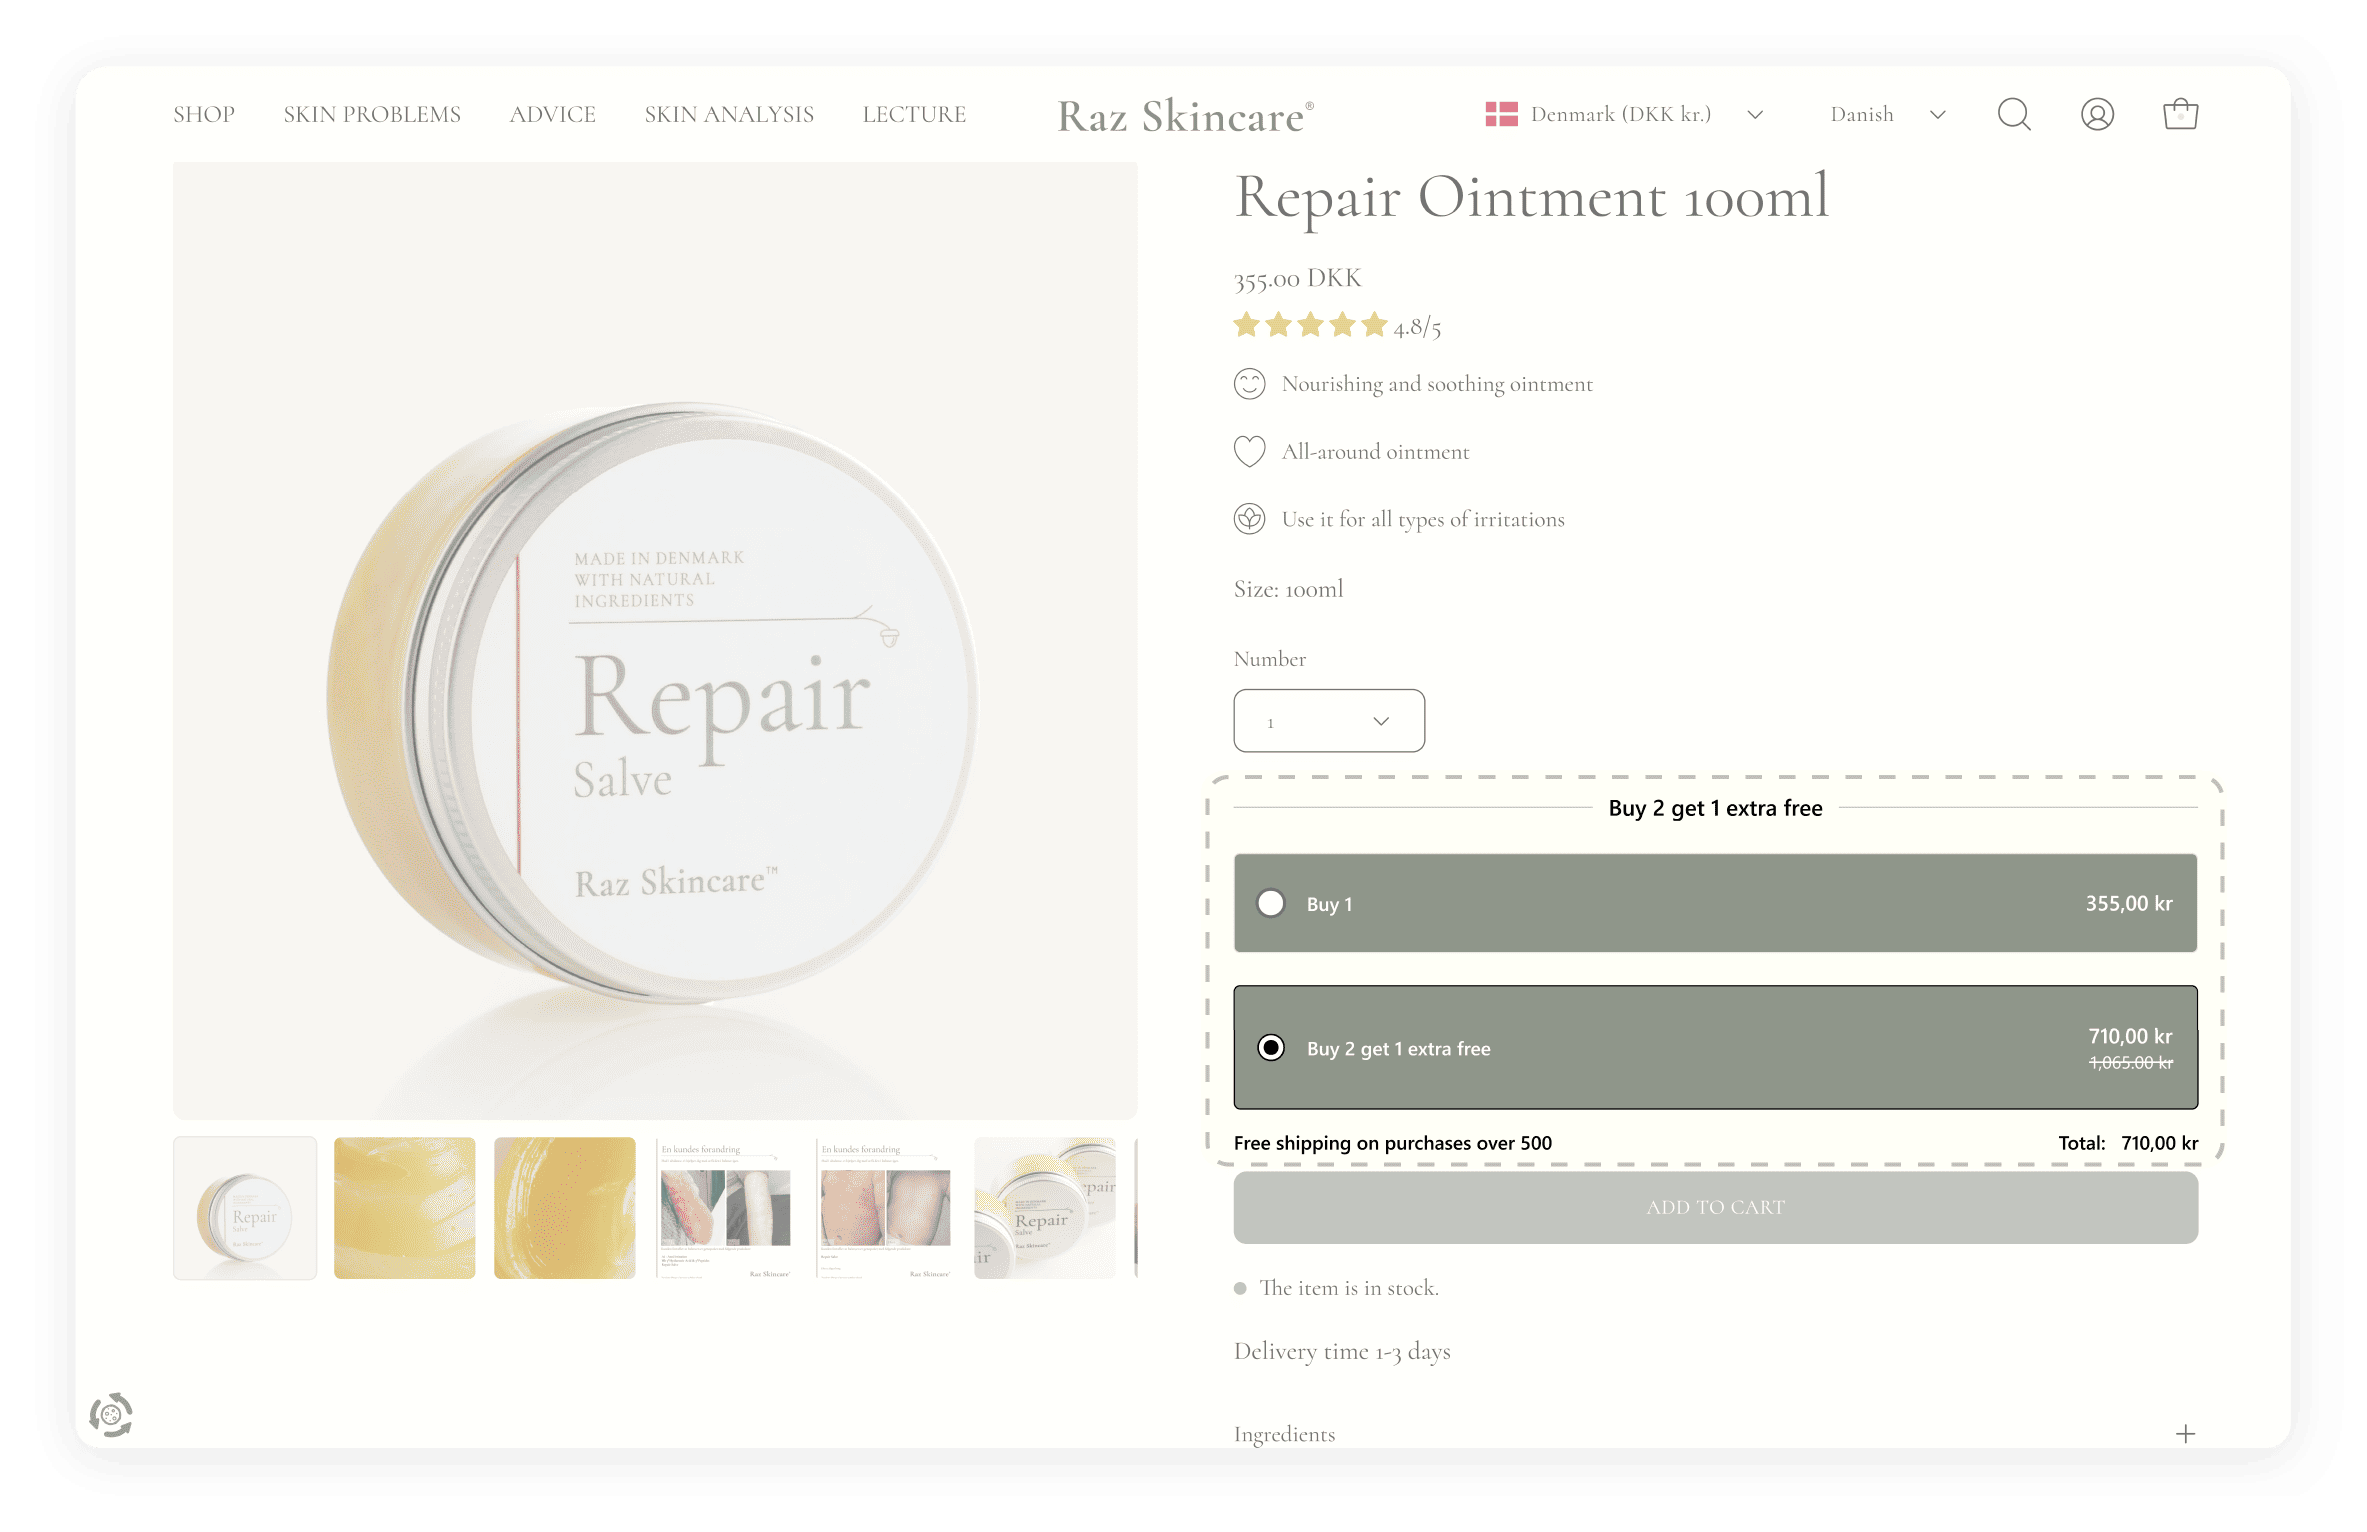Open the Denmark (DKK kr.) country dropdown
Image resolution: width=2367 pixels, height=1532 pixels.
pos(1624,114)
